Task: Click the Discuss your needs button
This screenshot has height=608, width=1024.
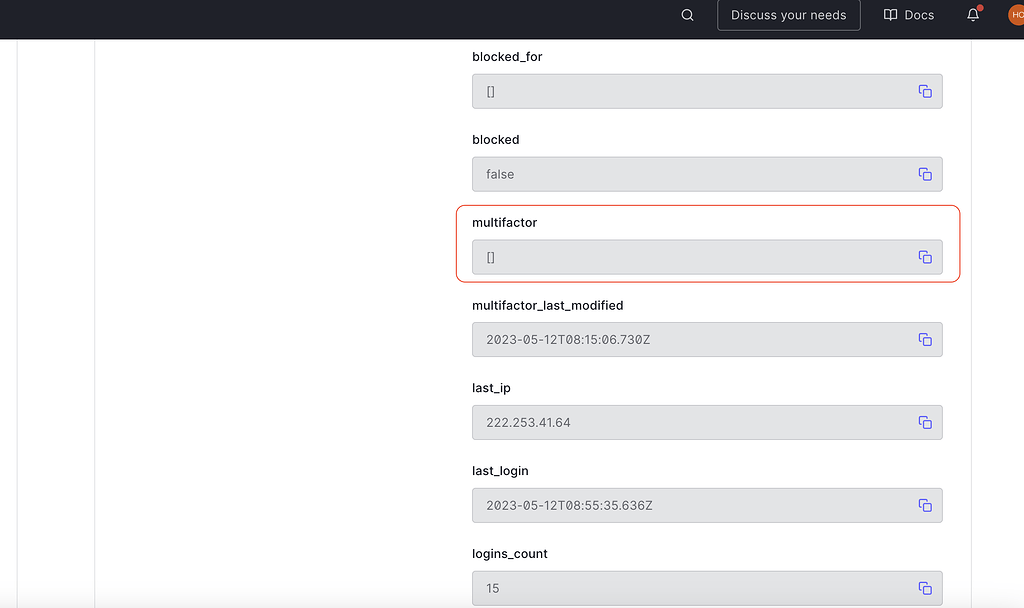Action: pos(788,15)
